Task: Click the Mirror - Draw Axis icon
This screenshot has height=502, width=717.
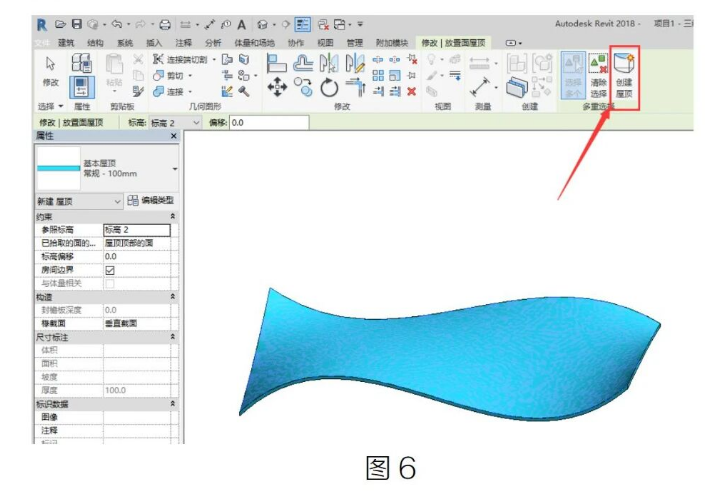Action: [355, 63]
